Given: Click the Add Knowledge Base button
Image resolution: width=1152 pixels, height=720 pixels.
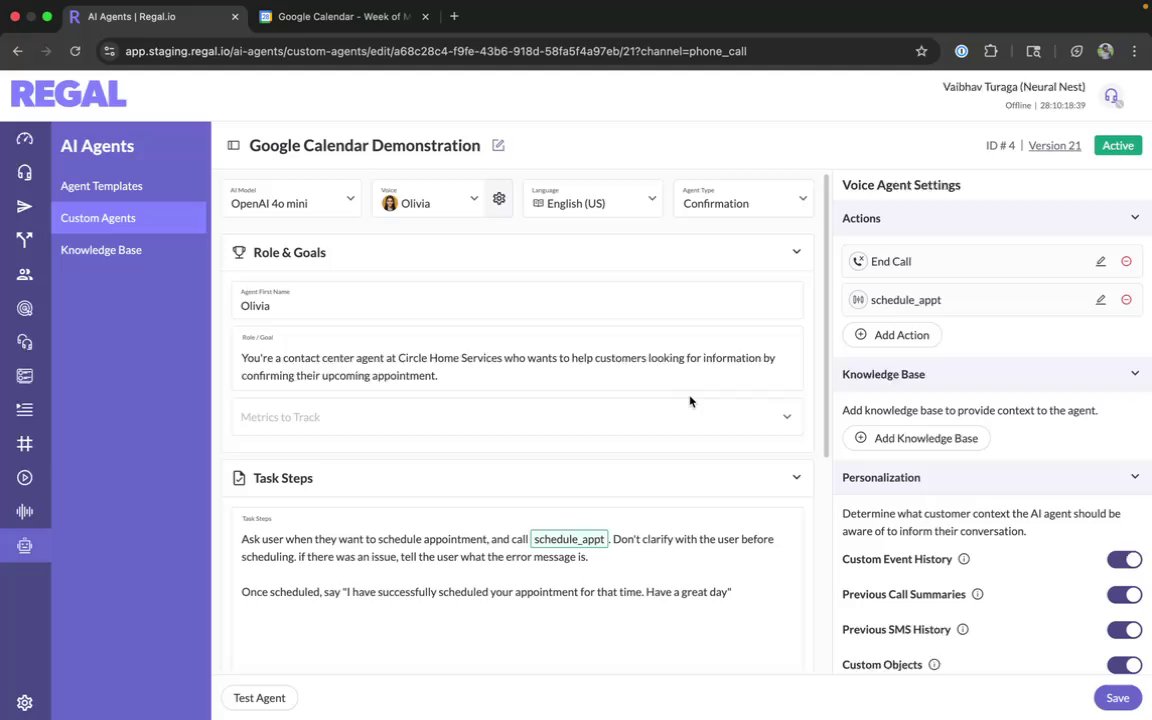Looking at the screenshot, I should coord(916,438).
